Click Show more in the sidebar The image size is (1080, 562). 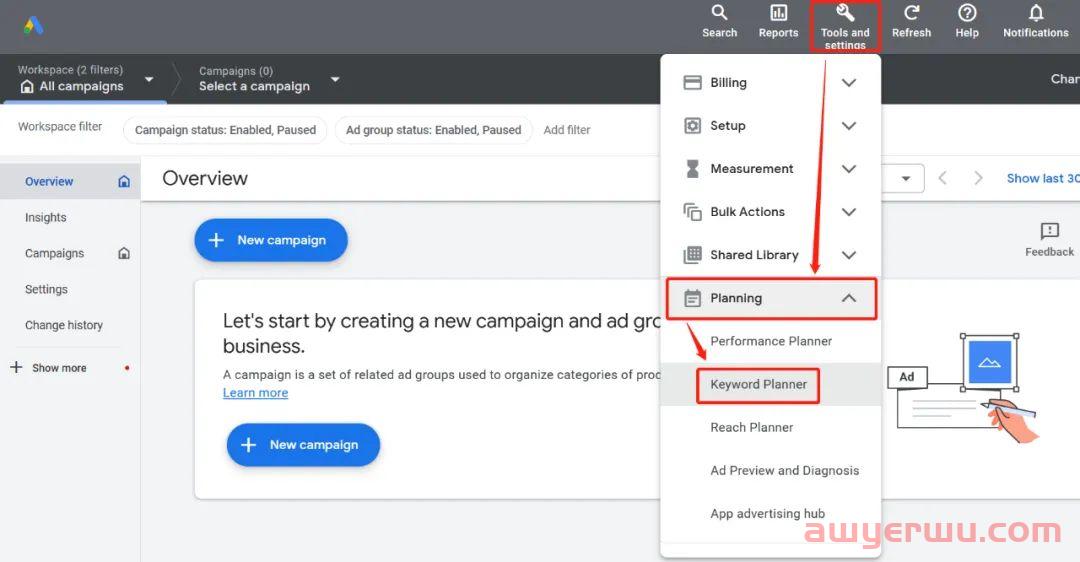(59, 368)
